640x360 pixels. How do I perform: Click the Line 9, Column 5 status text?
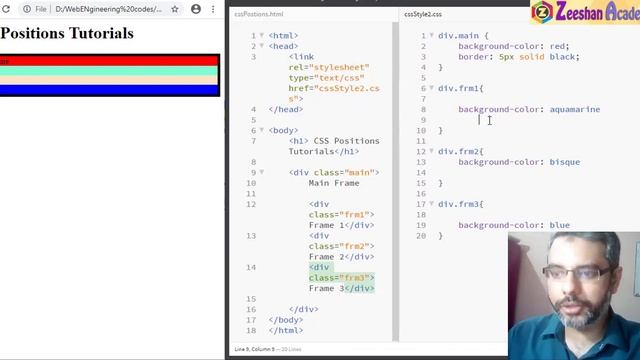point(255,349)
